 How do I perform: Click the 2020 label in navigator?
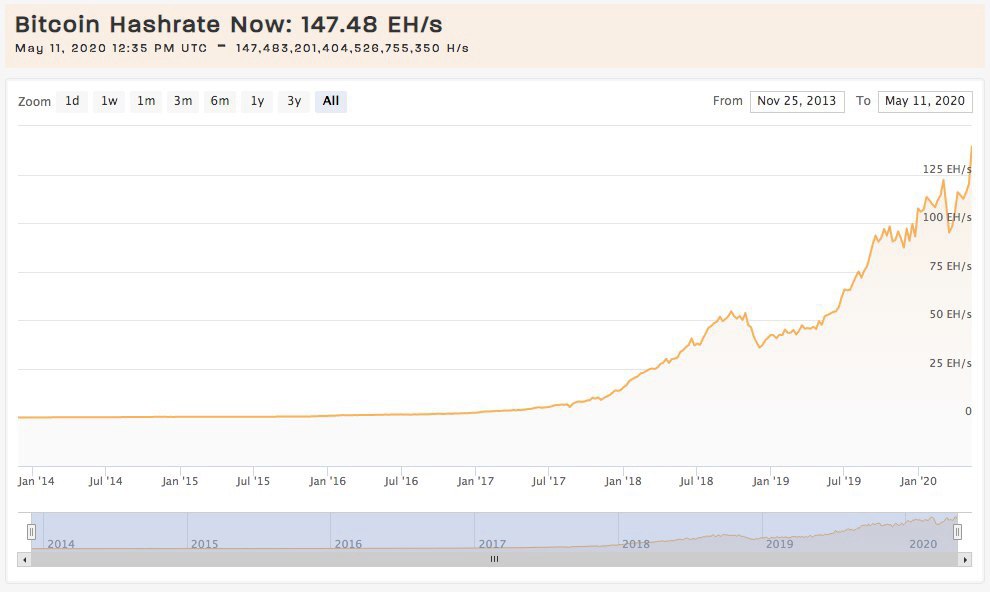[x=923, y=544]
